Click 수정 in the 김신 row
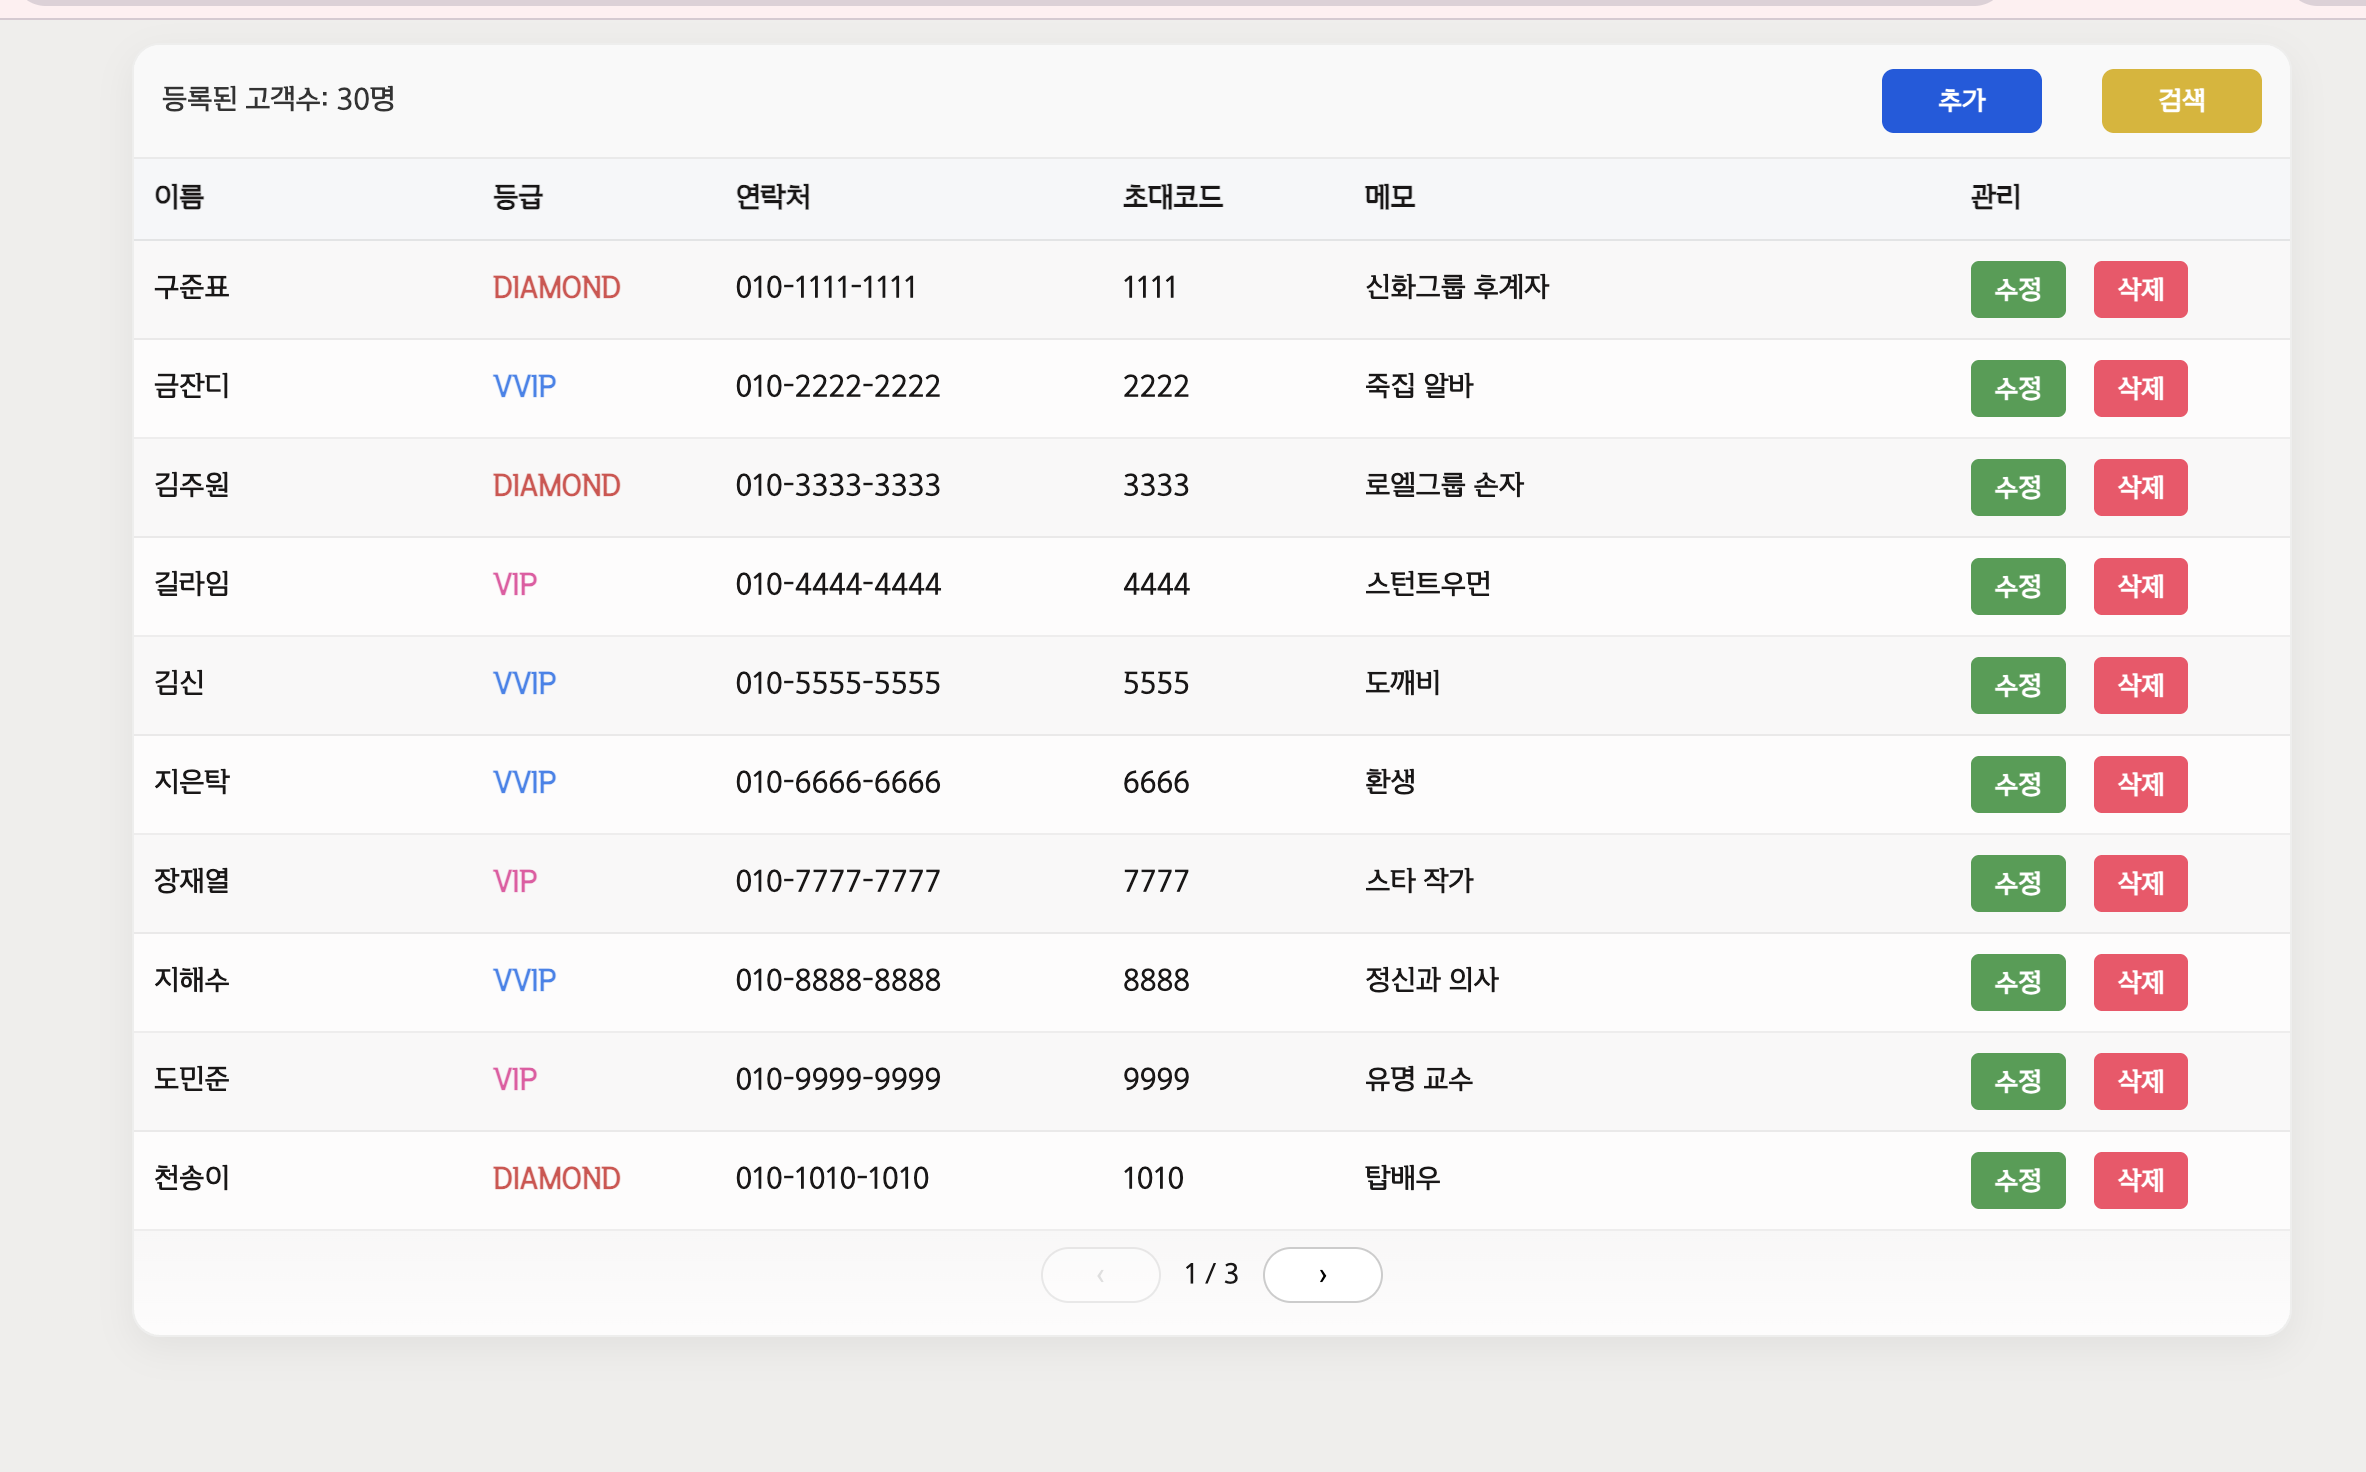Screen dimensions: 2366x1472 pos(2017,685)
